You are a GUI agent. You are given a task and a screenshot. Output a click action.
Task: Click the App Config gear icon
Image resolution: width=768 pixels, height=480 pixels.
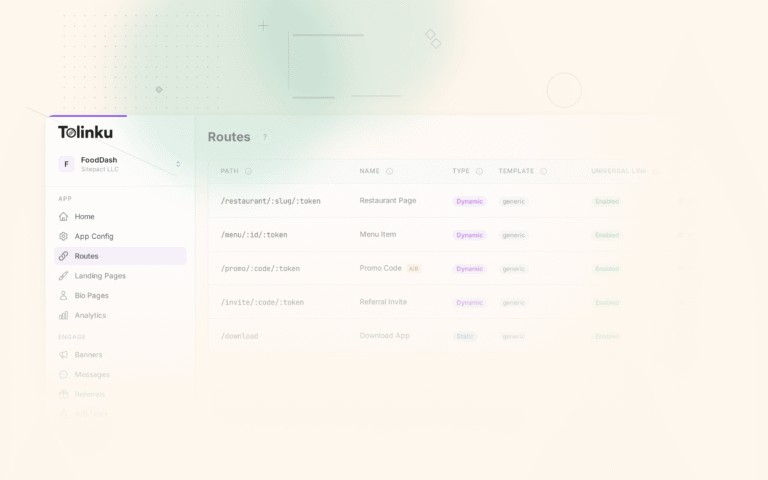point(63,236)
